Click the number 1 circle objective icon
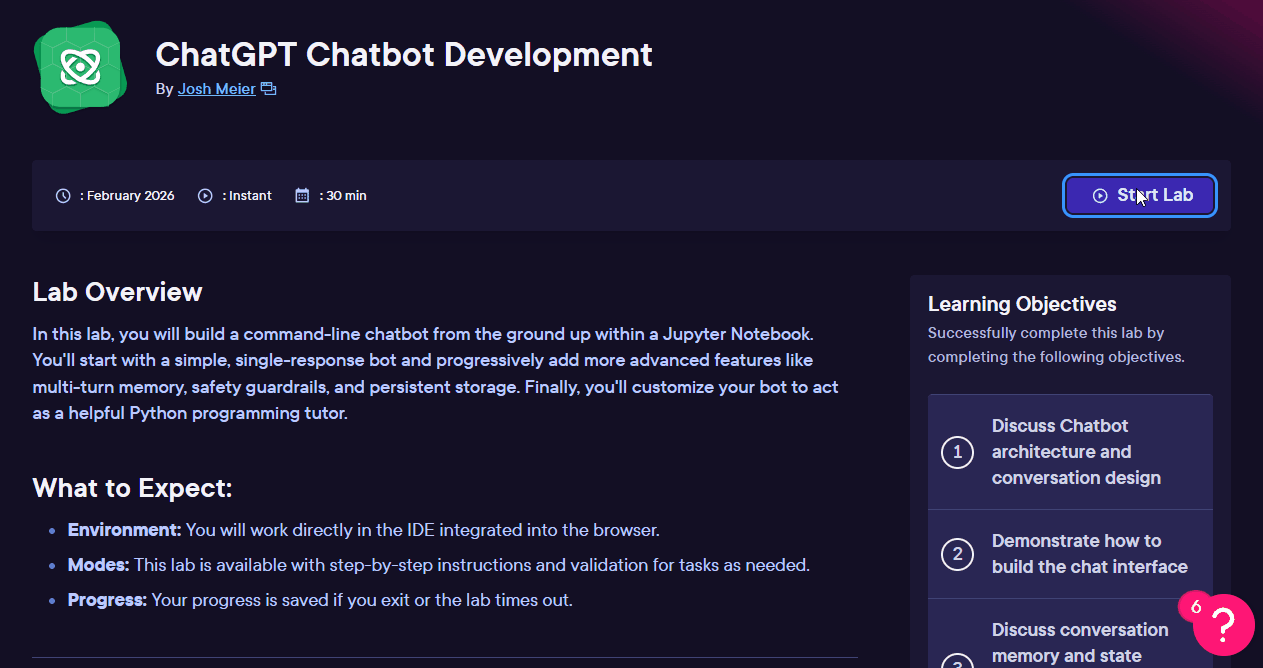The height and width of the screenshot is (668, 1263). pos(957,452)
